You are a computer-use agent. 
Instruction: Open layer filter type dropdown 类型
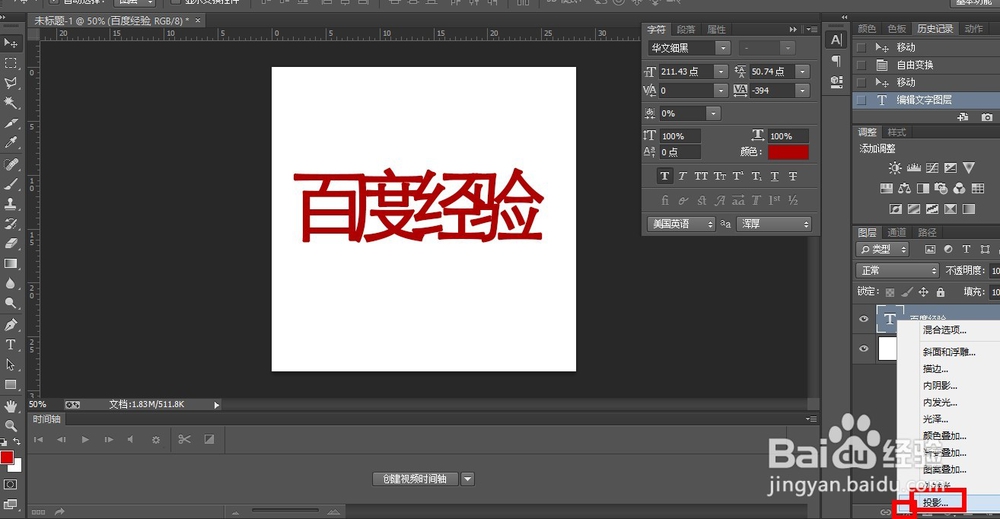(883, 249)
